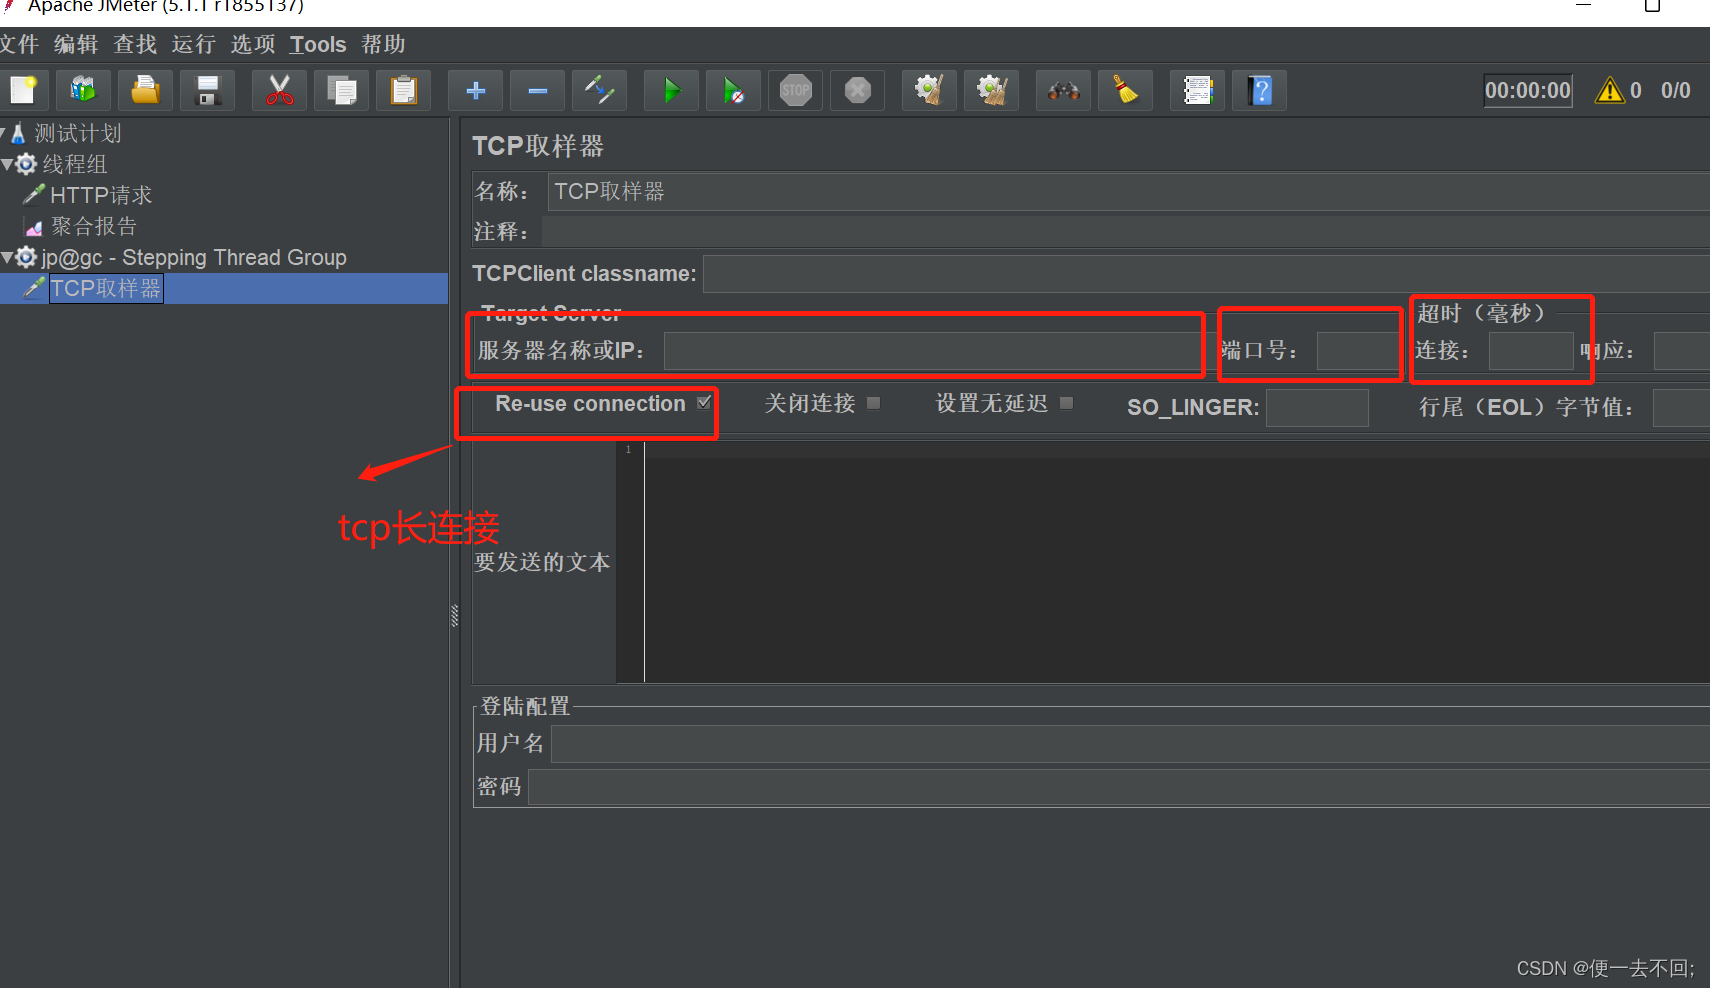The image size is (1710, 988).
Task: Click the 00:00:00 elapsed time display
Action: [1528, 91]
